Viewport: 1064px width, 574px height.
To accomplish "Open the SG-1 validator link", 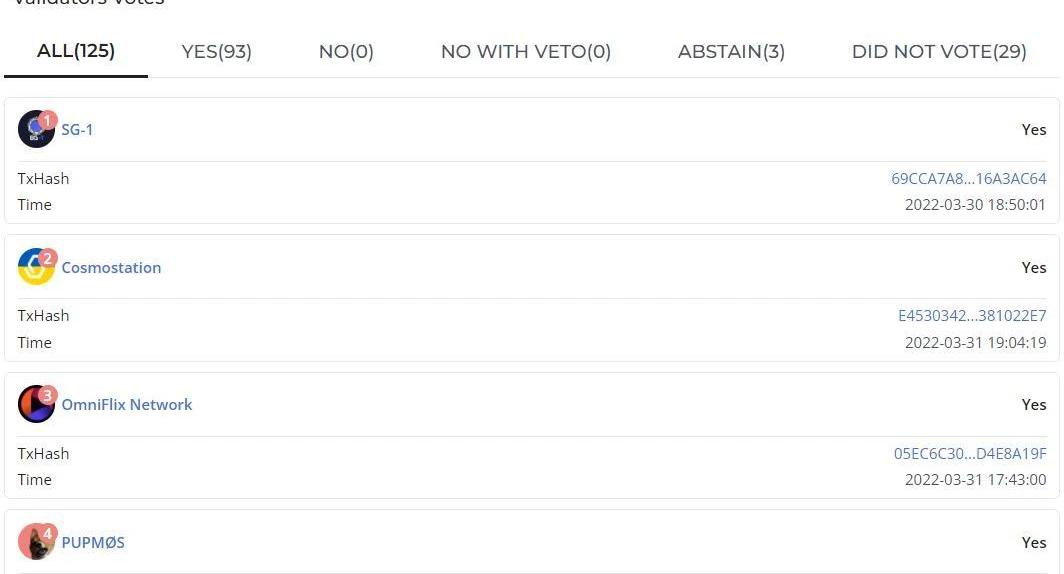I will [x=77, y=130].
